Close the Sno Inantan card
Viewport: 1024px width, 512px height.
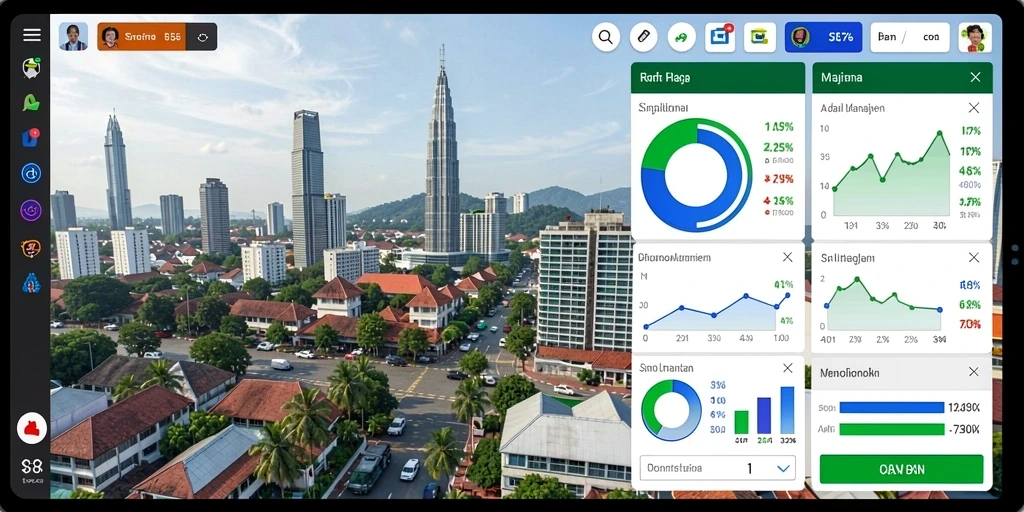tap(788, 368)
